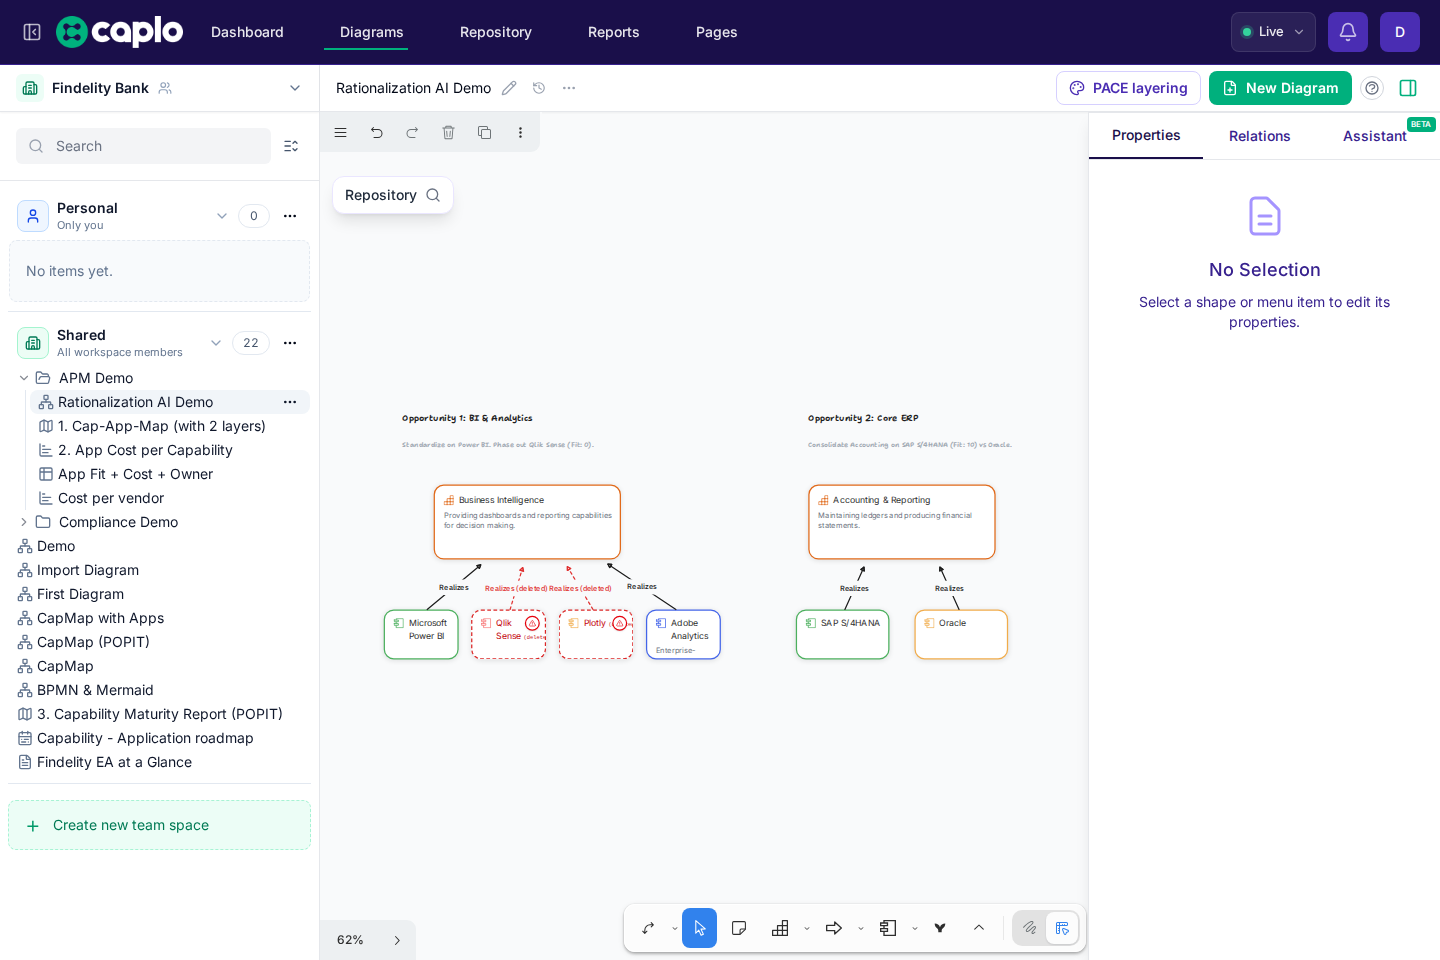Viewport: 1440px width, 960px height.
Task: Open the Assistant beta tab
Action: click(x=1375, y=136)
